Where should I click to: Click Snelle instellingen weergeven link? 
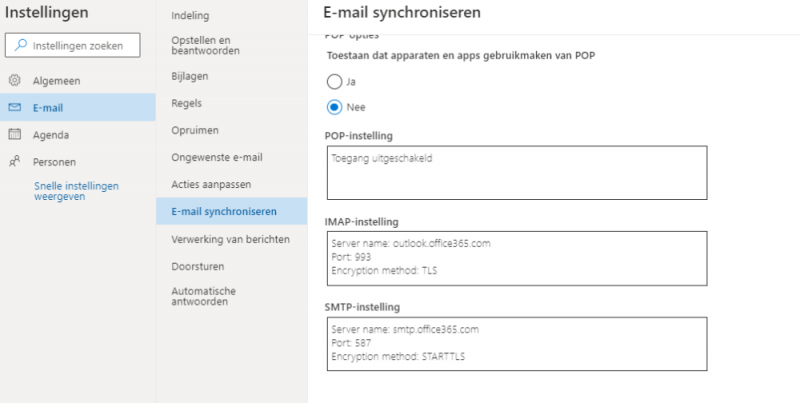click(x=77, y=190)
